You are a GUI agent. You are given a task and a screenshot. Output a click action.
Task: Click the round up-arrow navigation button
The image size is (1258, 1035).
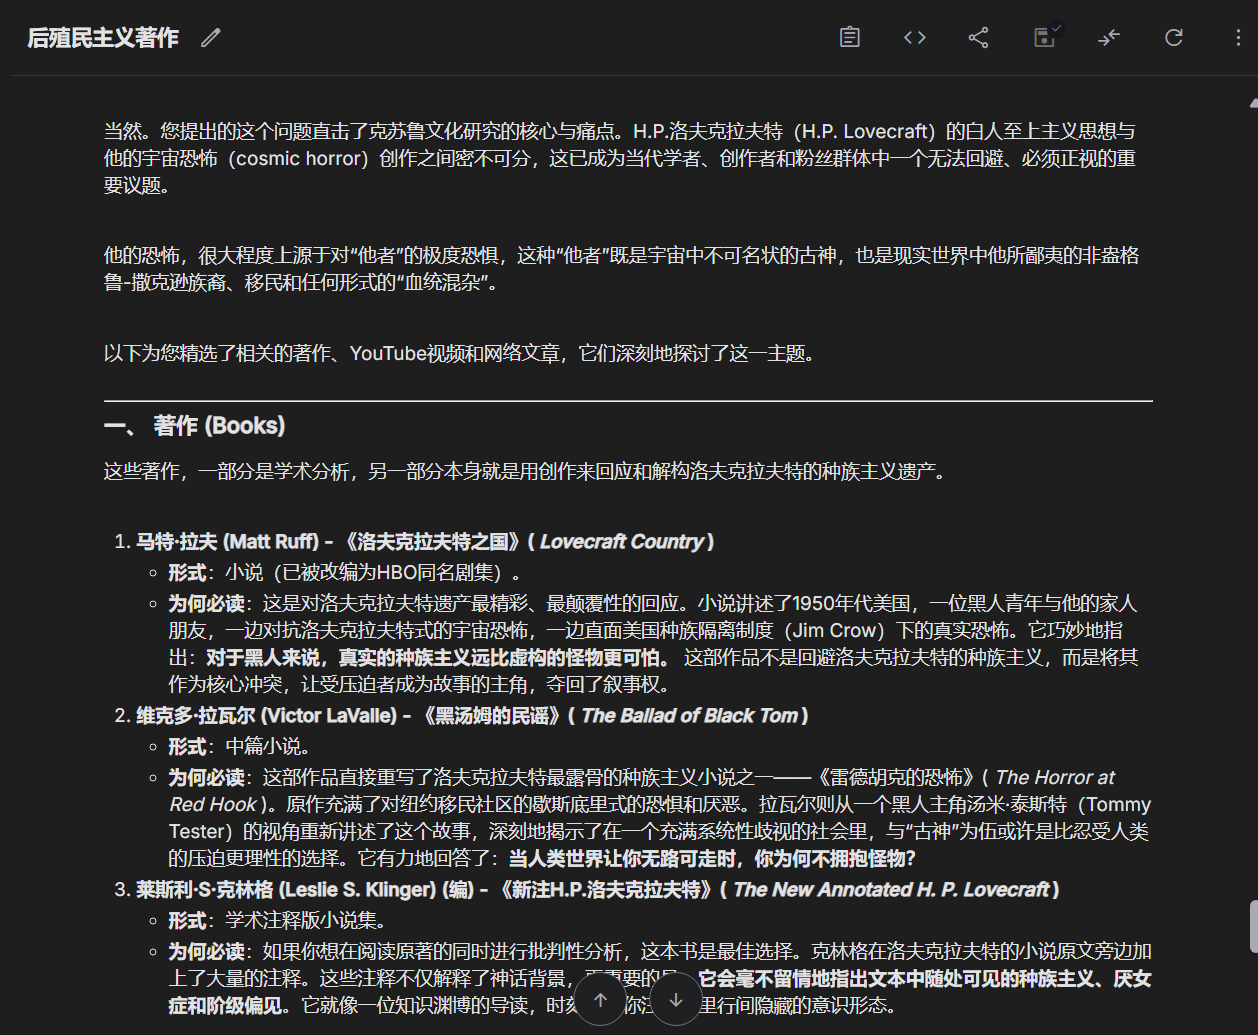[x=600, y=1000]
